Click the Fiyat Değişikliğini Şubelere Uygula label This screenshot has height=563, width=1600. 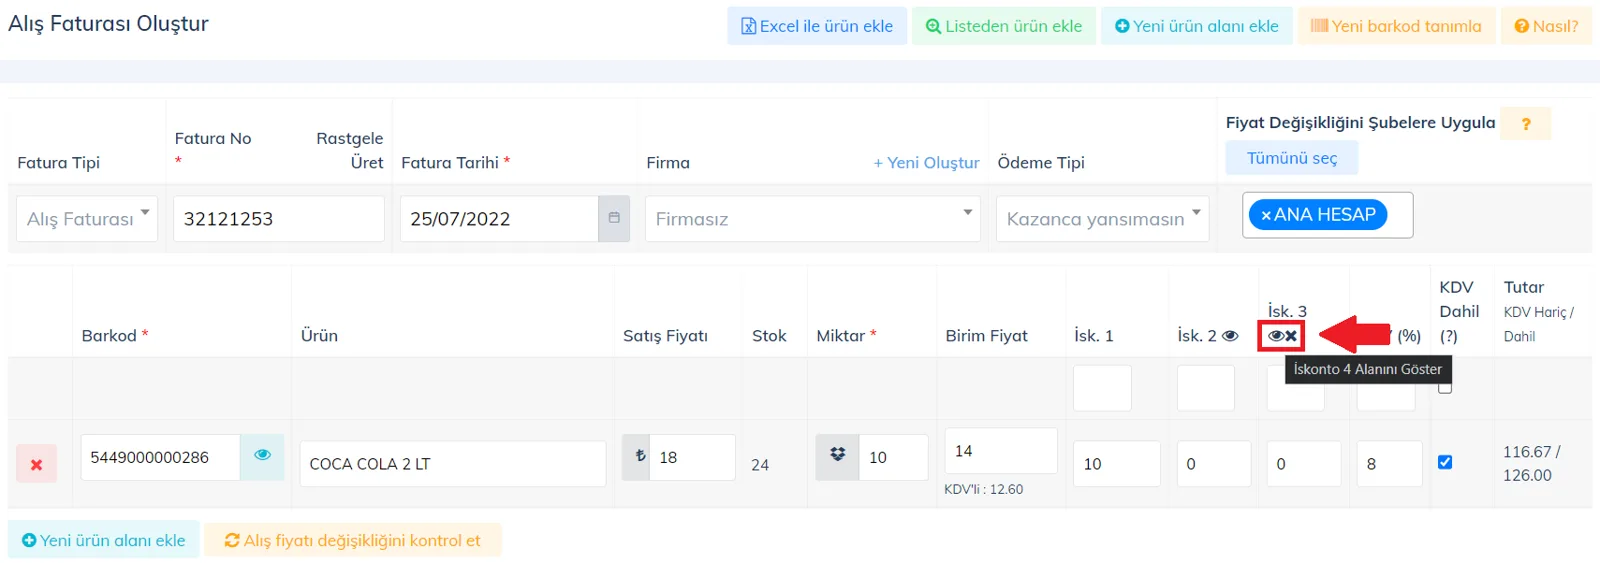point(1360,122)
